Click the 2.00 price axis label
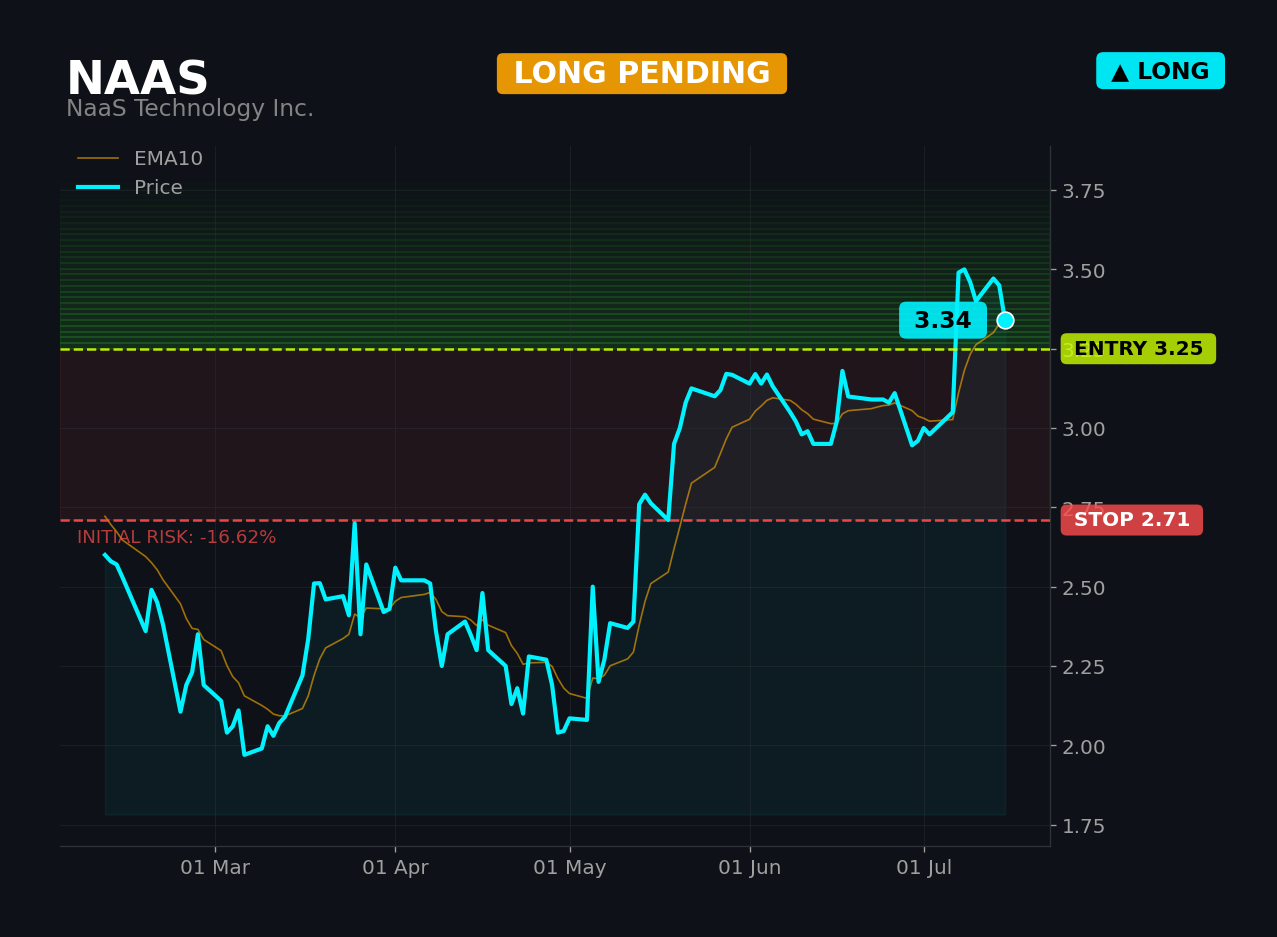The height and width of the screenshot is (937, 1277). pos(1084,747)
